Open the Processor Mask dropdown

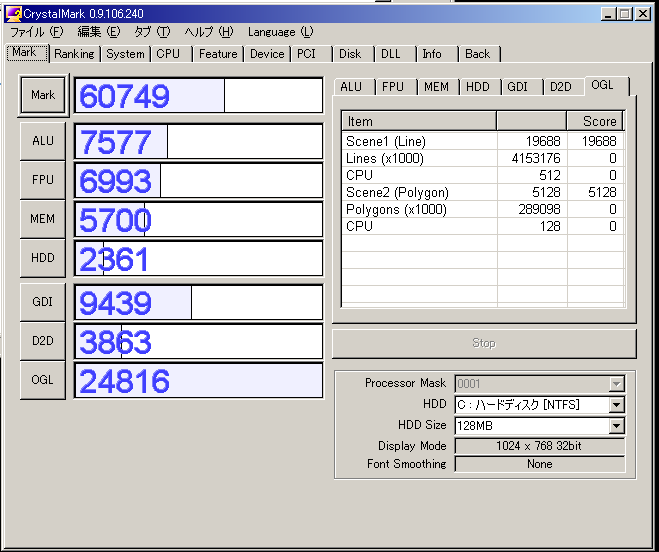point(616,384)
